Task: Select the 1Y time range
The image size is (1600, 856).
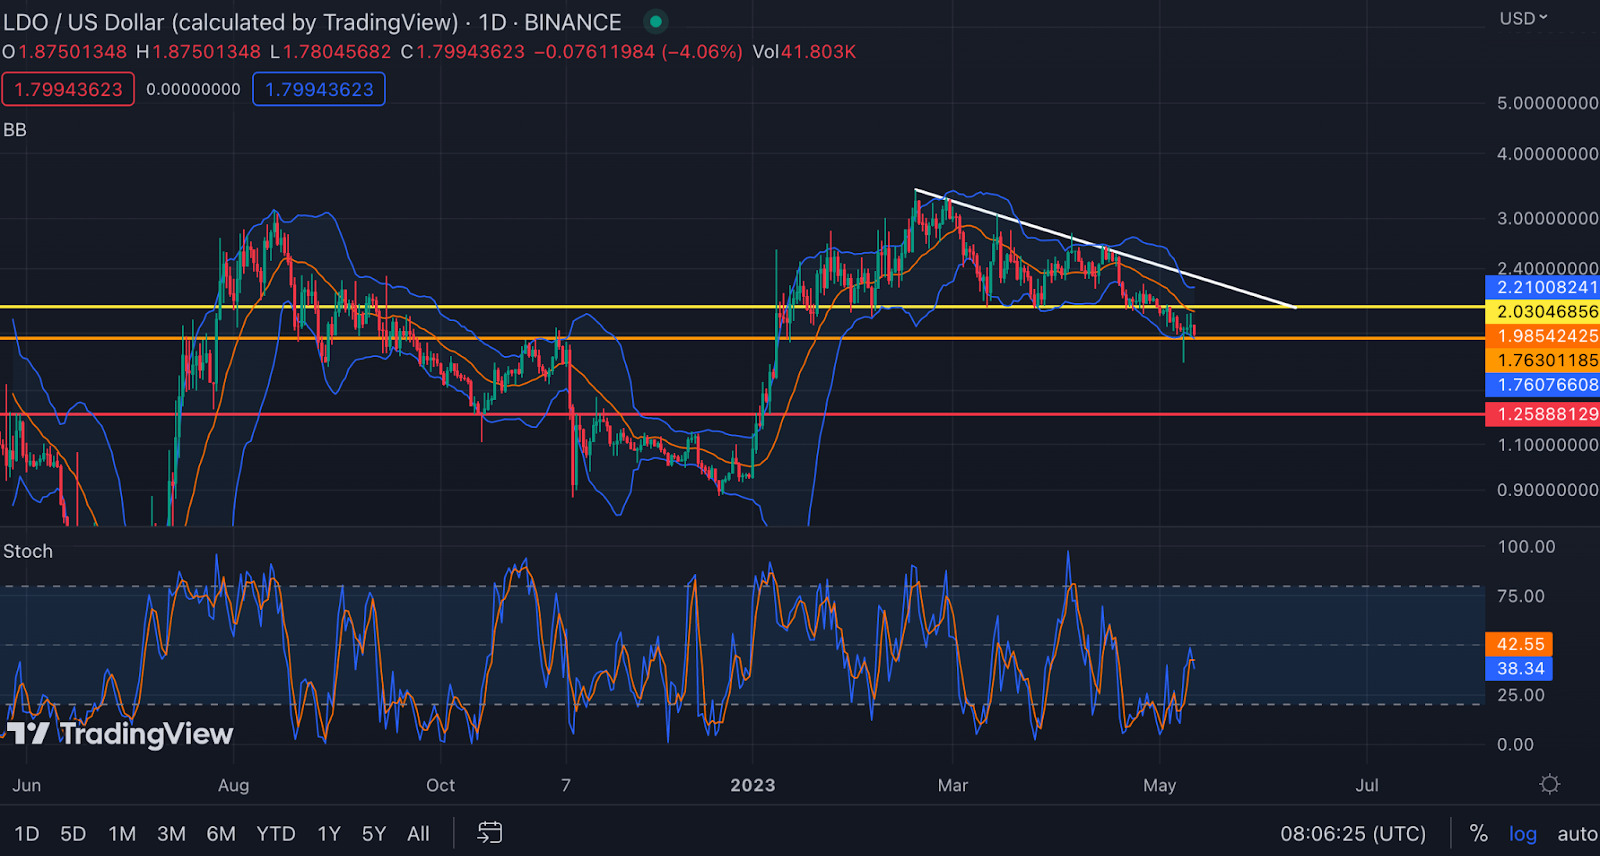Action: pos(329,833)
